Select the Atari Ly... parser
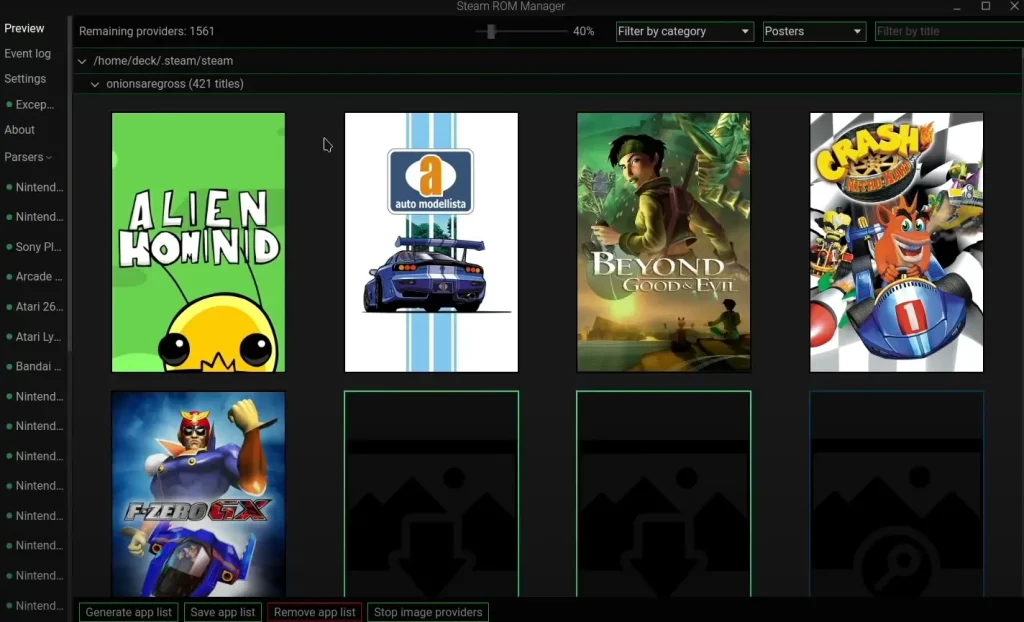This screenshot has width=1024, height=622. [x=39, y=336]
